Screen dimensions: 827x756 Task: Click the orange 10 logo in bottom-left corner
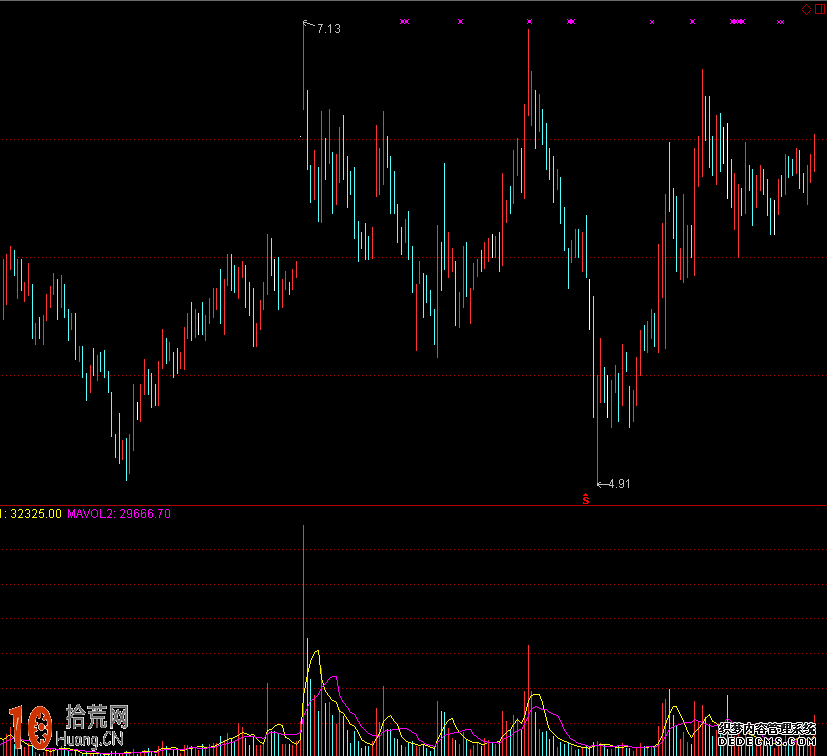(x=29, y=727)
